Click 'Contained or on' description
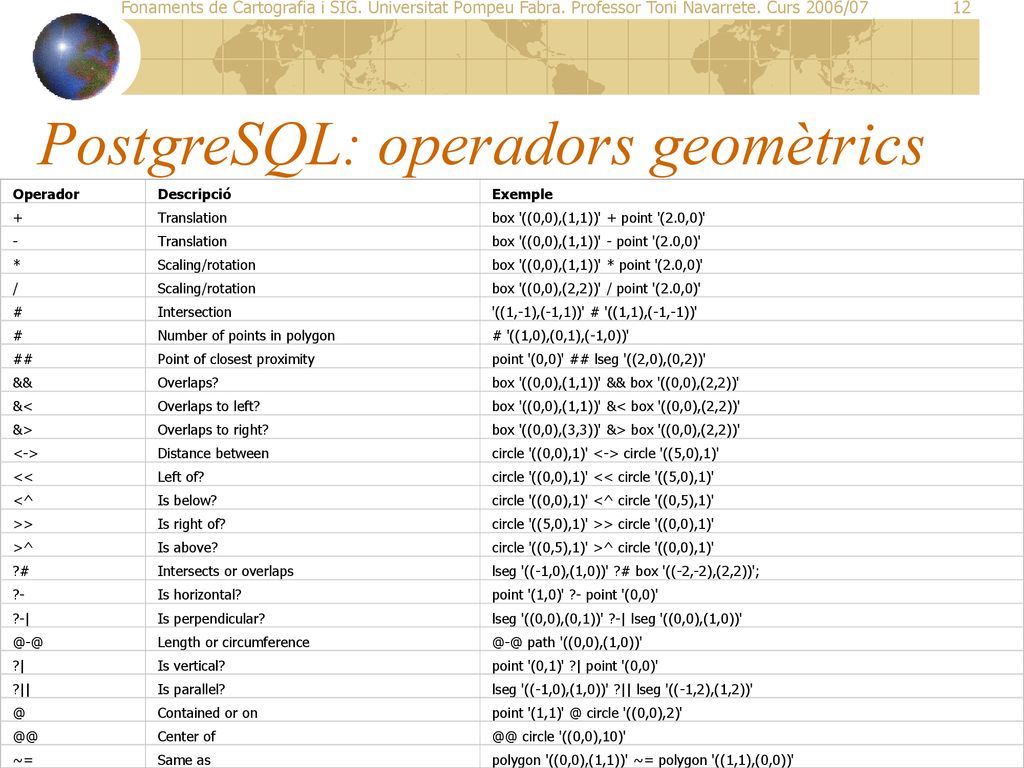The image size is (1024, 768). pyautogui.click(x=207, y=712)
